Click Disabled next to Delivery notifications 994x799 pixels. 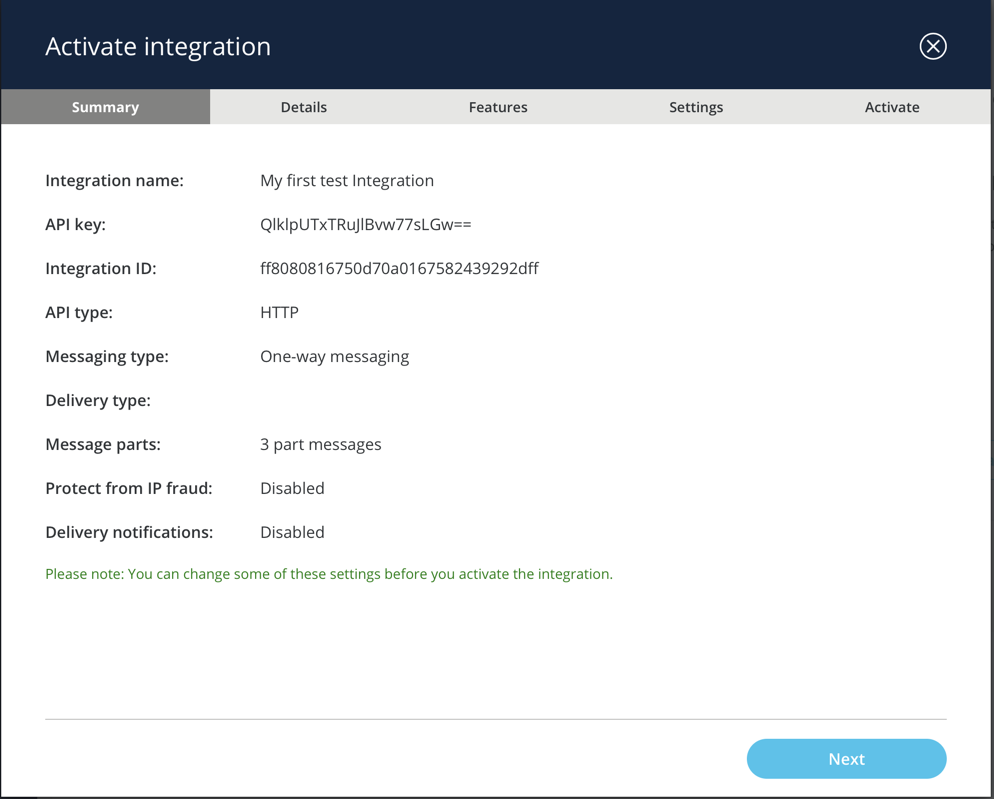(x=292, y=533)
